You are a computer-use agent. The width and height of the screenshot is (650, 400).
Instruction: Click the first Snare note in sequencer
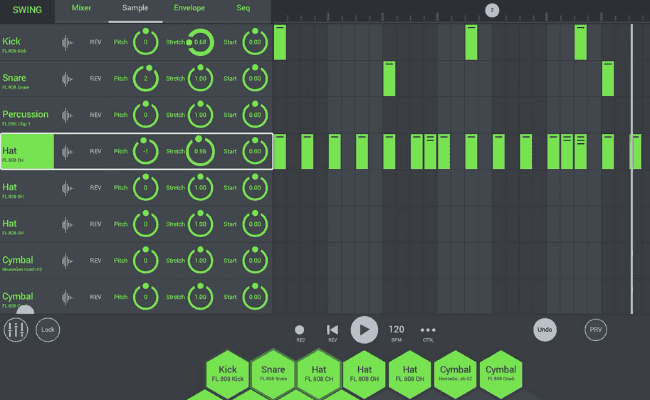click(x=389, y=79)
